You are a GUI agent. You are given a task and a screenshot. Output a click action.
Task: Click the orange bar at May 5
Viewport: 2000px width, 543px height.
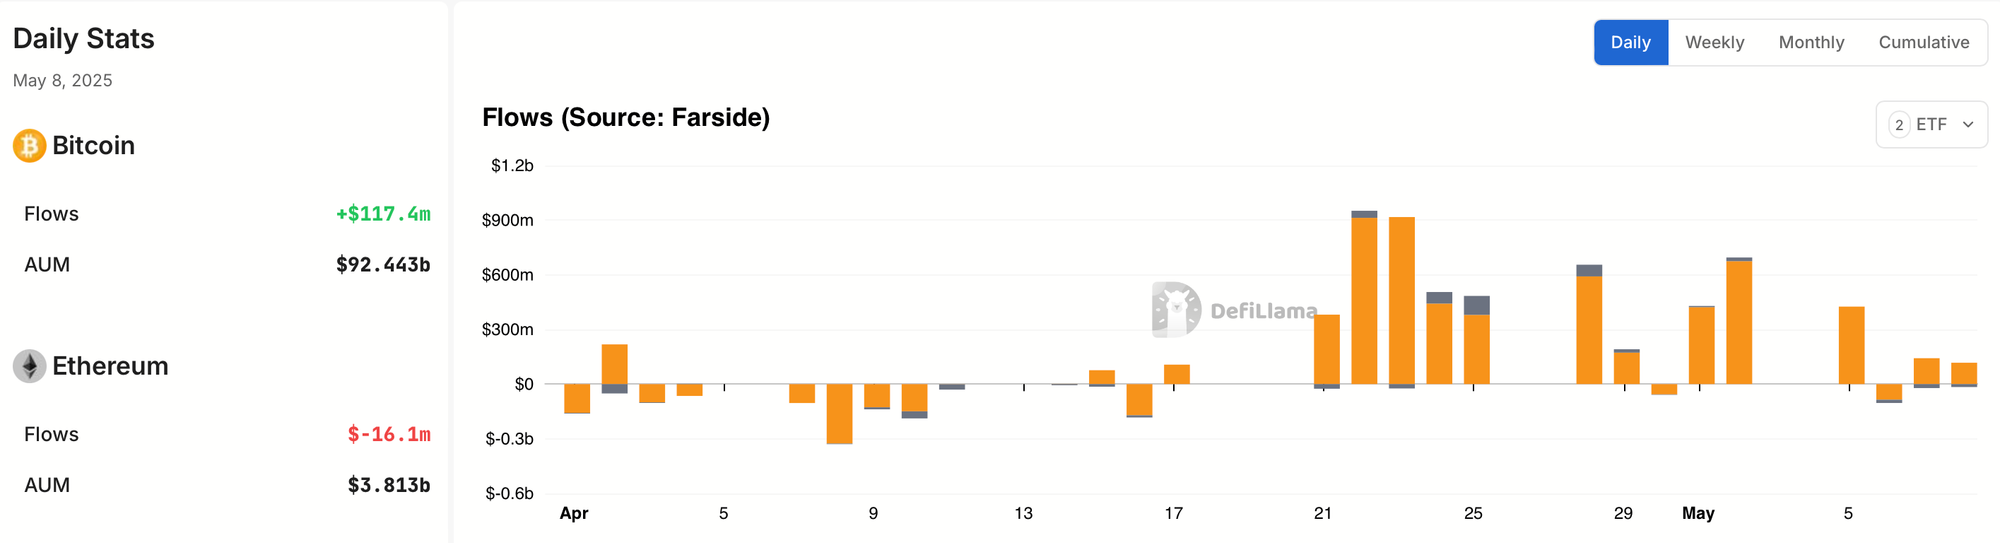pos(1851,345)
